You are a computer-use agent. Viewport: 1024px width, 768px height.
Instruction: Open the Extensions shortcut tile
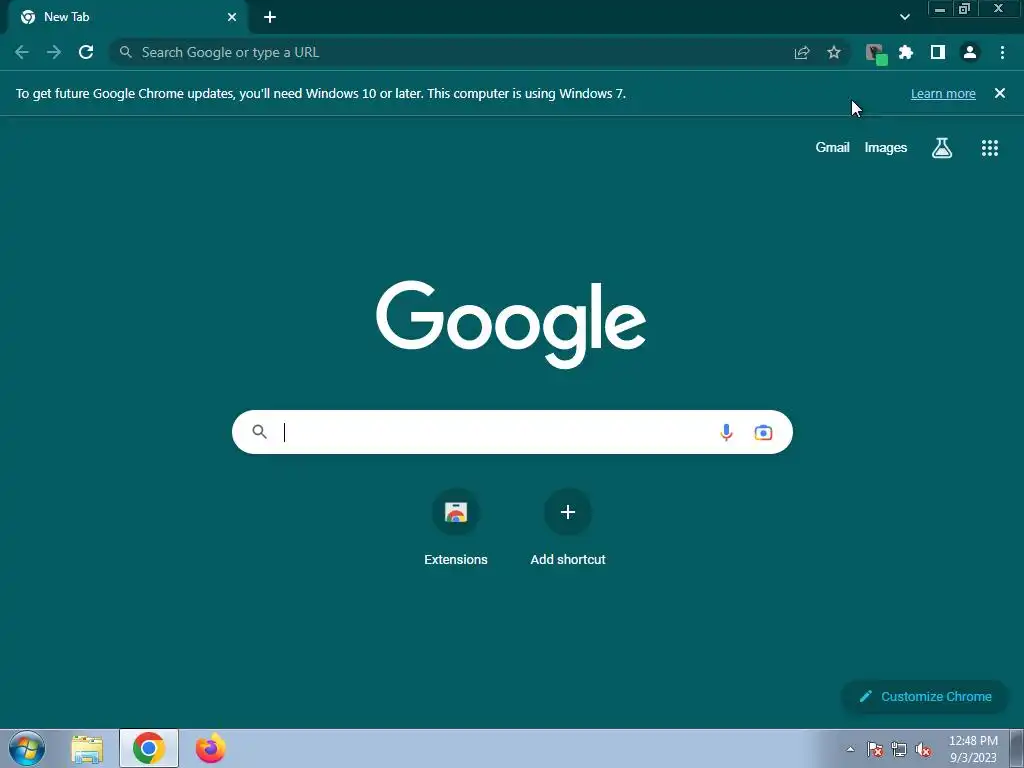click(x=456, y=528)
